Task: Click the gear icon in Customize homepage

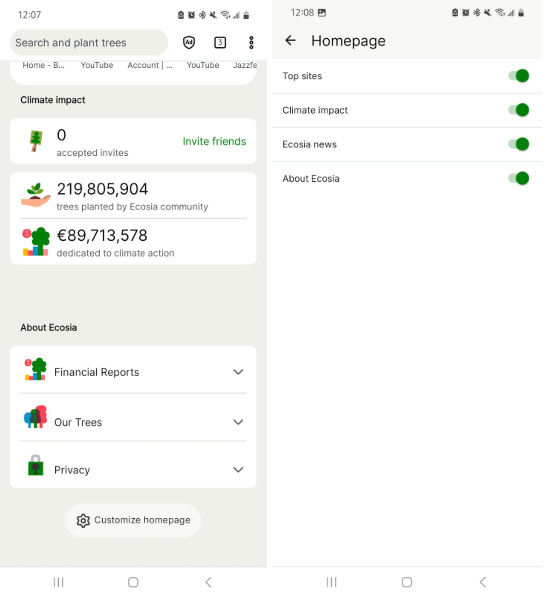Action: (83, 521)
